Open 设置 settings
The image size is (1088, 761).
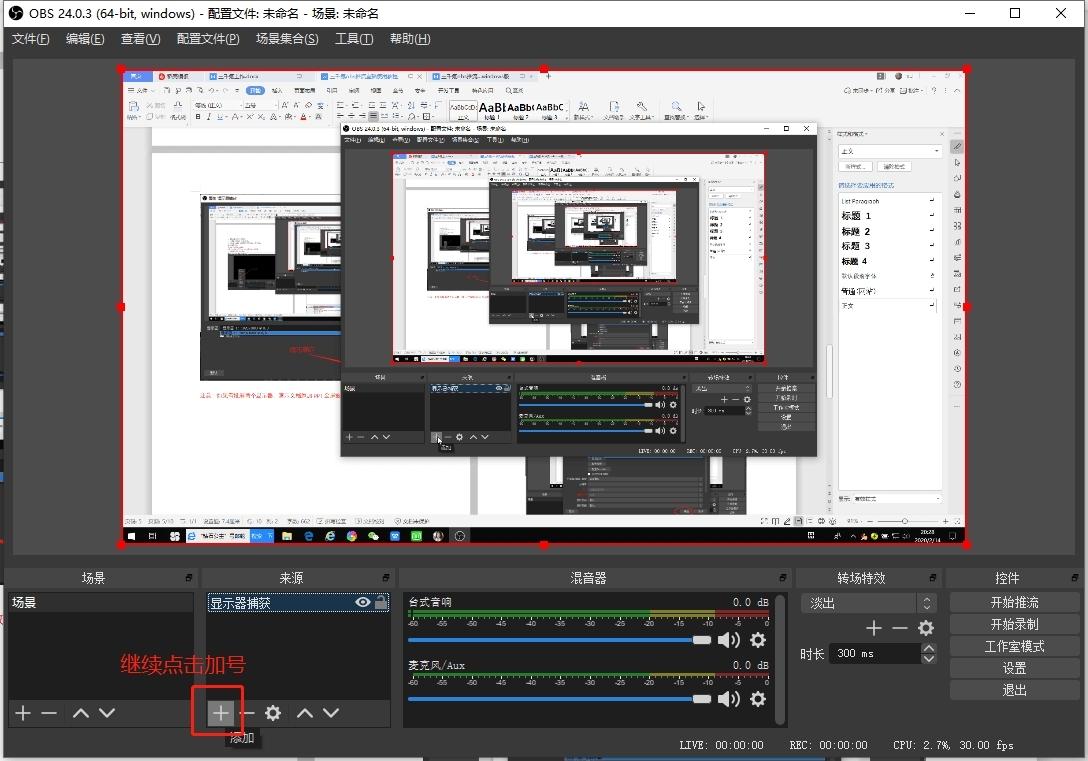click(1014, 668)
